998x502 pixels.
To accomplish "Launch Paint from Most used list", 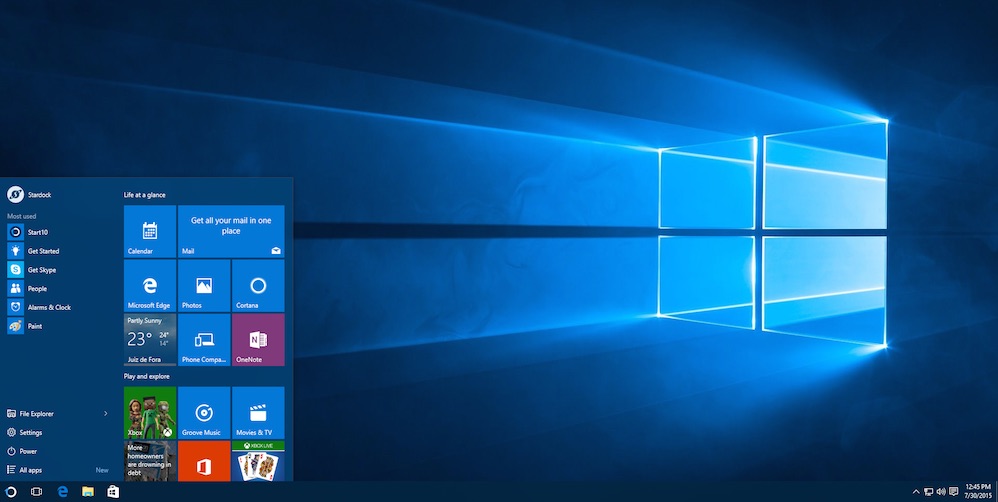I will pos(34,326).
